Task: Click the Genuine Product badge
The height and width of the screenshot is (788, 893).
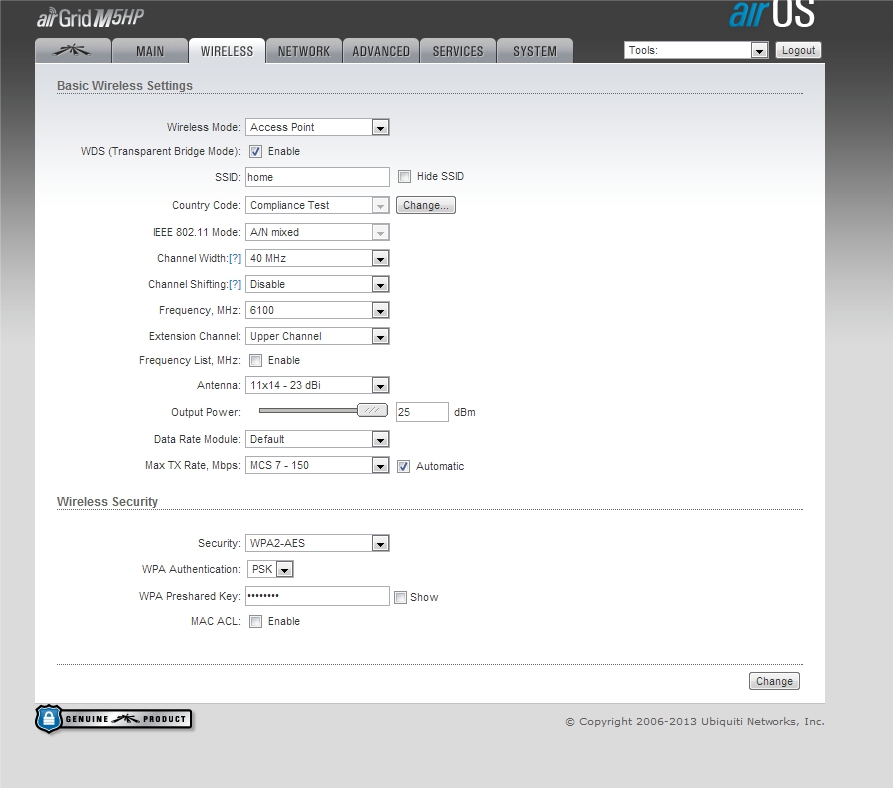Action: click(x=114, y=719)
